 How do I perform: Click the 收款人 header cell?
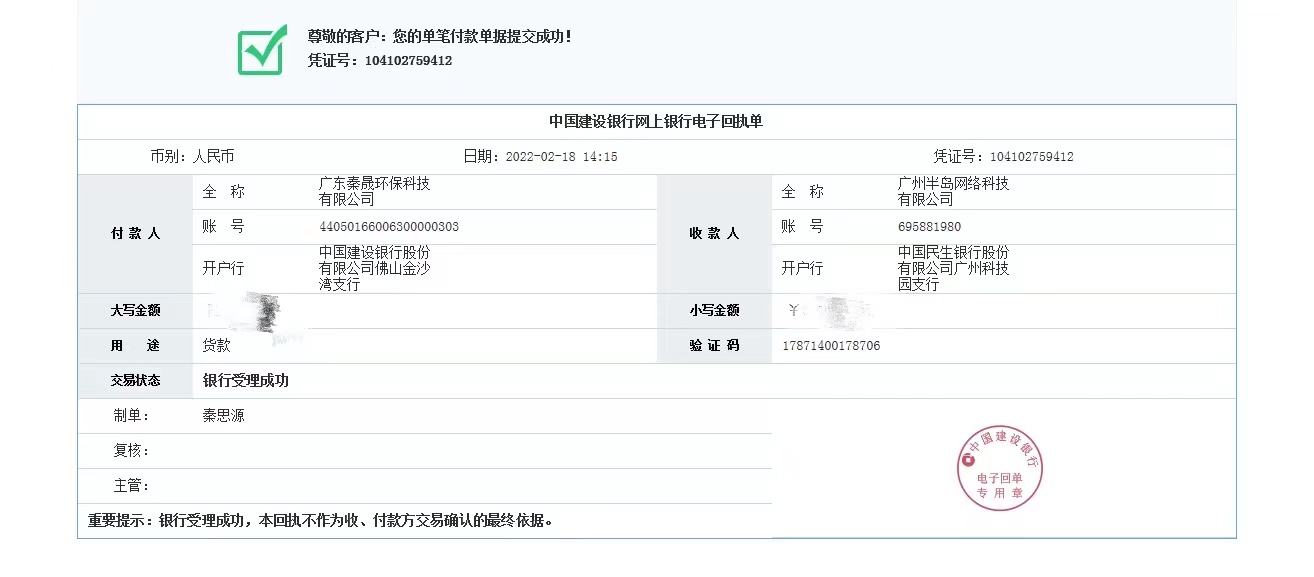pyautogui.click(x=714, y=234)
